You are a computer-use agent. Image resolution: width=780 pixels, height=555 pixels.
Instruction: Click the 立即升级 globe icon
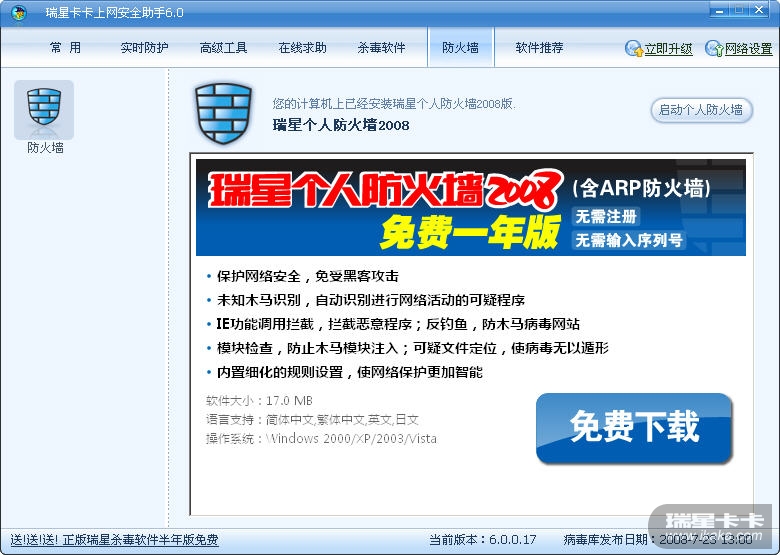[634, 49]
